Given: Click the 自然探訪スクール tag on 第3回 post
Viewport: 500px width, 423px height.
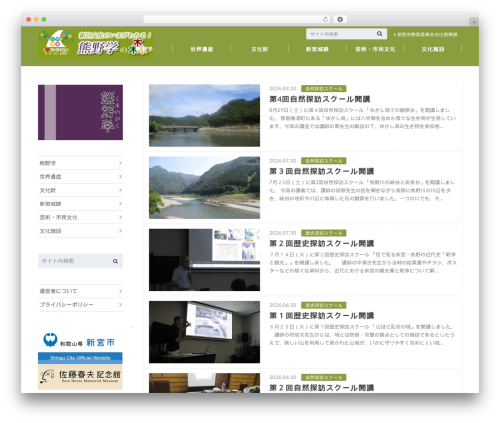Looking at the screenshot, I should click(x=324, y=161).
